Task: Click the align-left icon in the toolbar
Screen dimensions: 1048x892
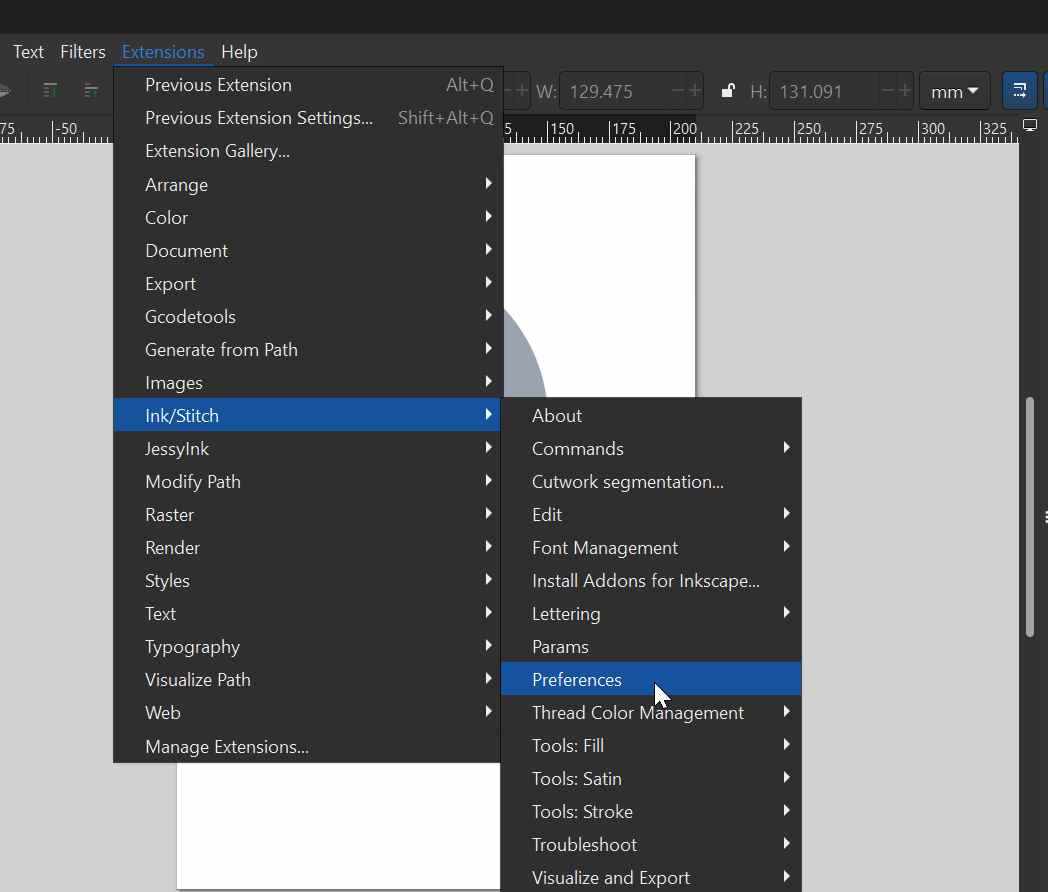Action: 91,90
